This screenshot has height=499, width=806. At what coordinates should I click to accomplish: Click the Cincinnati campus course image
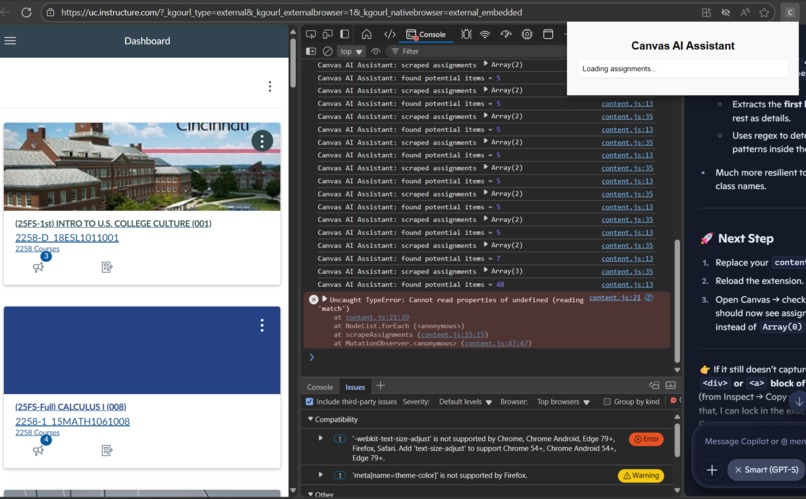pyautogui.click(x=142, y=167)
